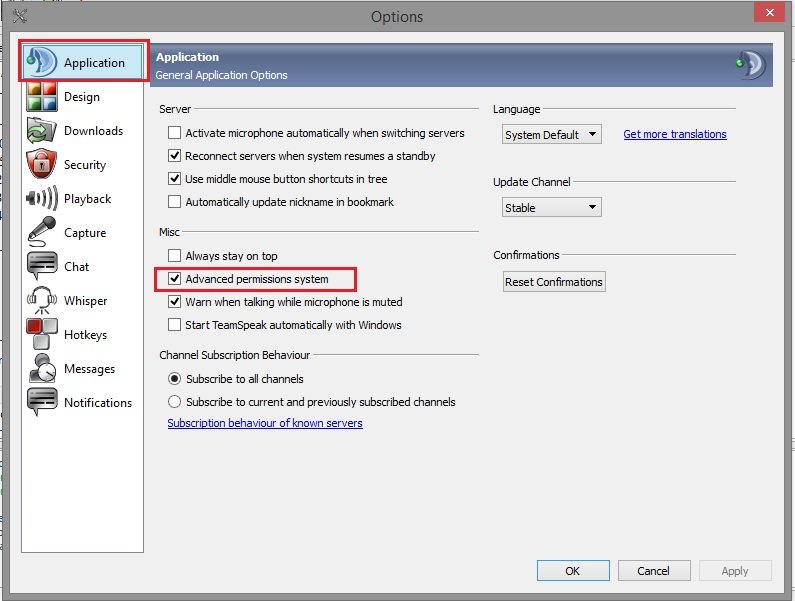Enable activate microphone automatically when switching servers
Viewport: 795px width, 601px height.
(174, 133)
